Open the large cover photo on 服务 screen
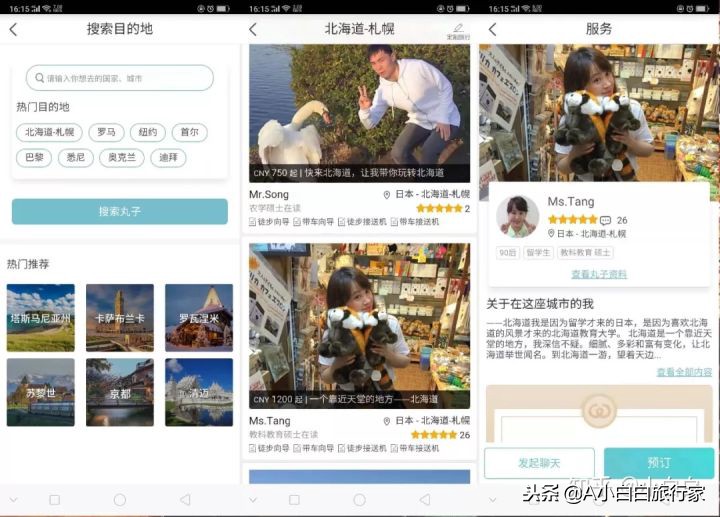 click(599, 112)
